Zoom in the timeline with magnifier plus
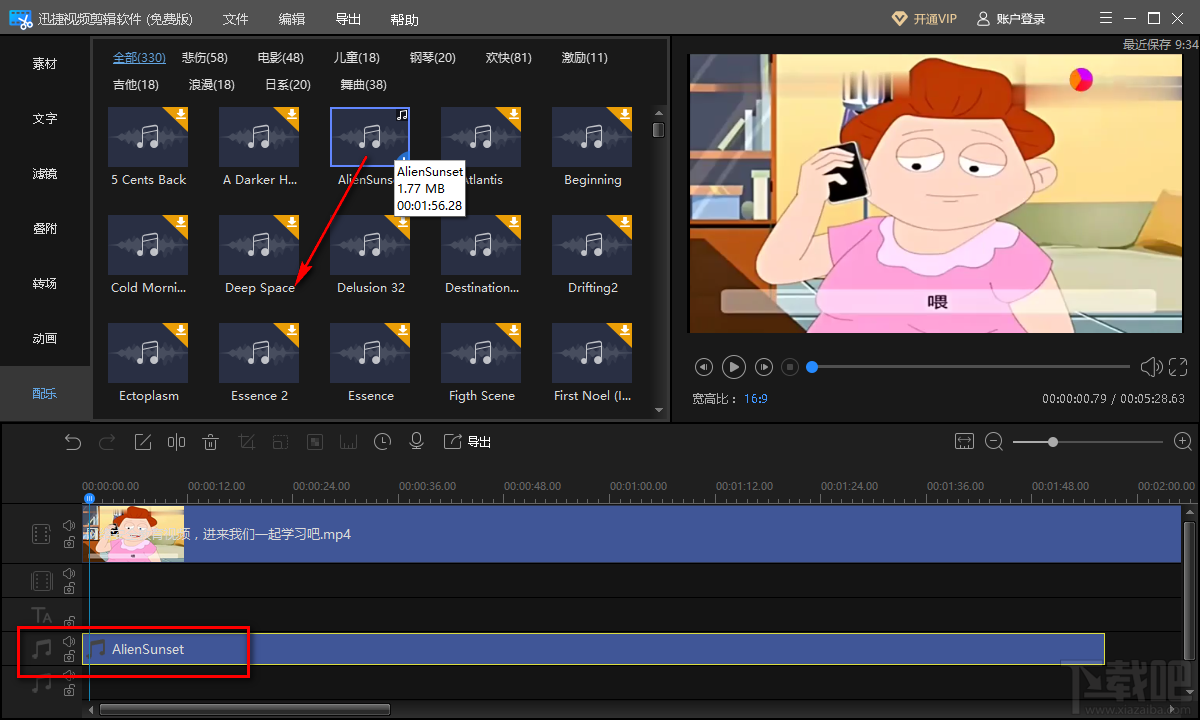 (x=1183, y=441)
